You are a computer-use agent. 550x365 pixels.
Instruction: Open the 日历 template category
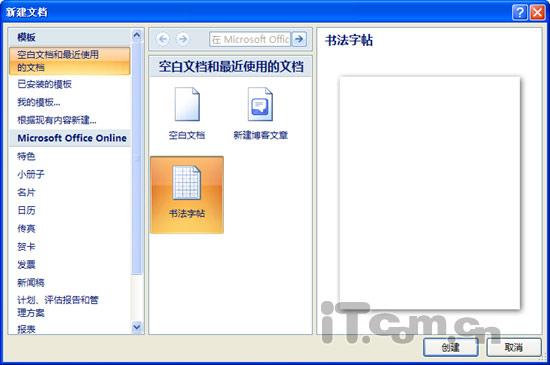tap(26, 210)
